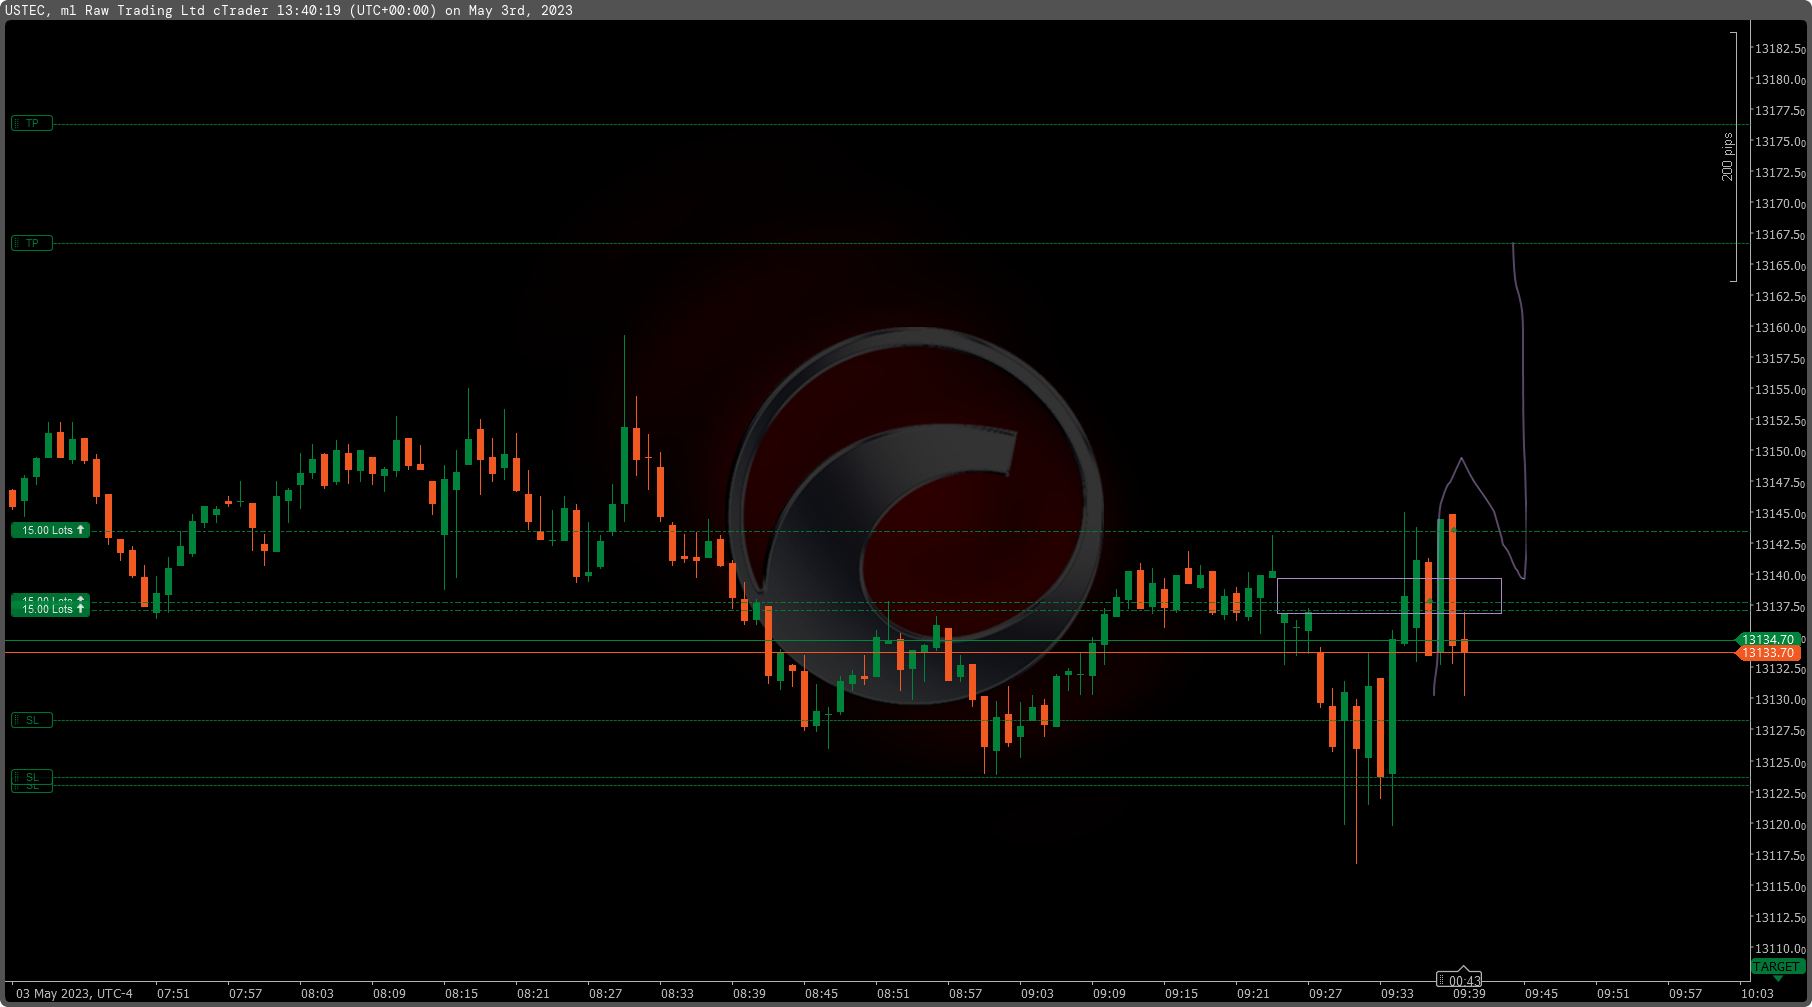Select the second TP label near 13167.5
The height and width of the screenshot is (1007, 1812).
(31, 242)
